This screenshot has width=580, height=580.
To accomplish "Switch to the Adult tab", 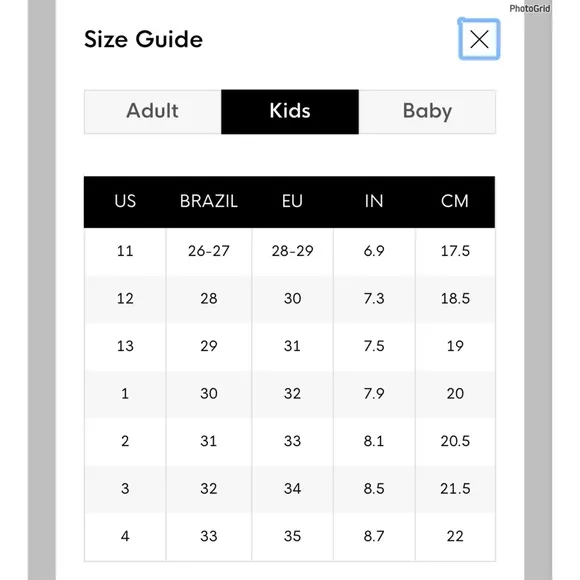I will (x=153, y=111).
